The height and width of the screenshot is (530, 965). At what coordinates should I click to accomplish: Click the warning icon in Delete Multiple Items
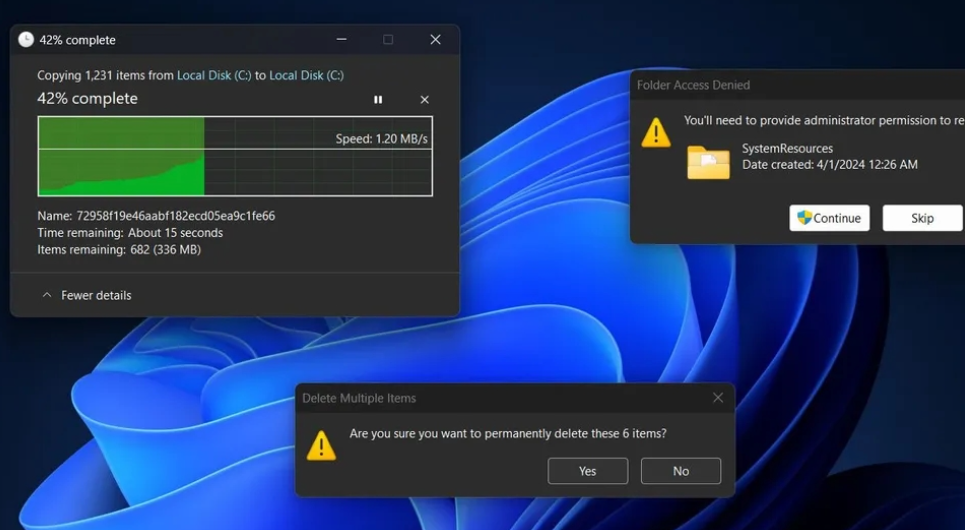point(321,446)
